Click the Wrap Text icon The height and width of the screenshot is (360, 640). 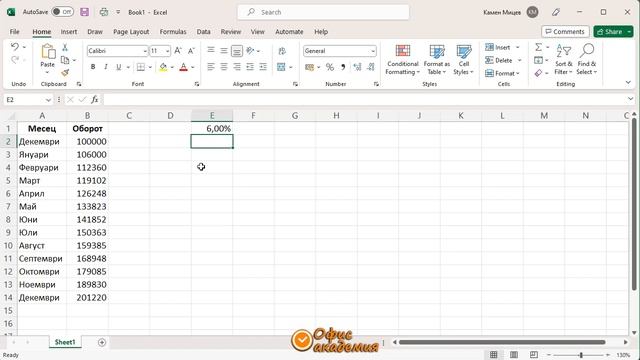click(x=282, y=51)
